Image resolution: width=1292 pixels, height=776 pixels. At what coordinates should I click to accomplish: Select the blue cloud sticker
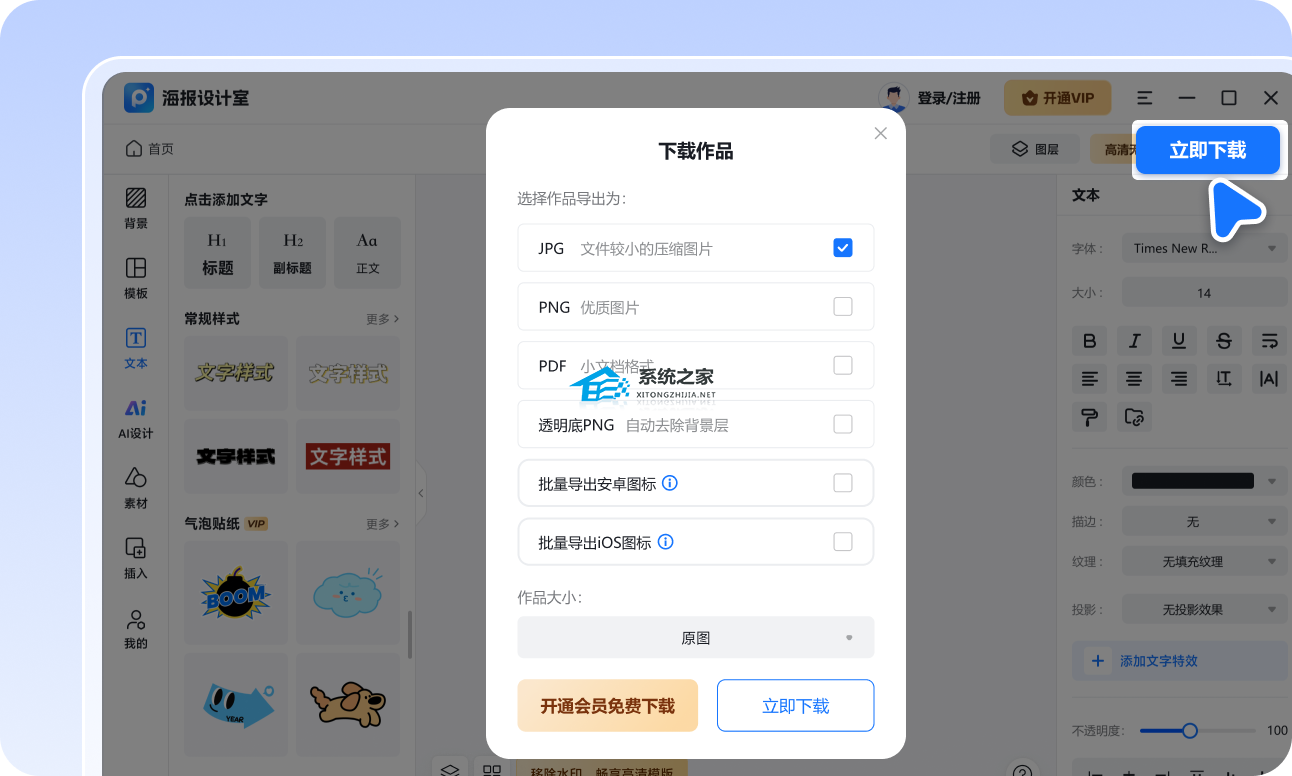(348, 594)
